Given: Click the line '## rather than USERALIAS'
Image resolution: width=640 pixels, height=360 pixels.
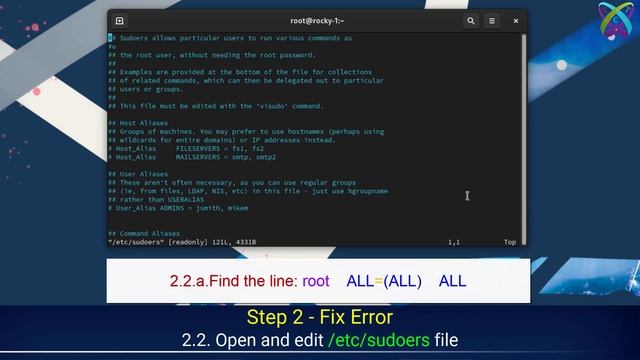Looking at the screenshot, I should click(x=156, y=200).
